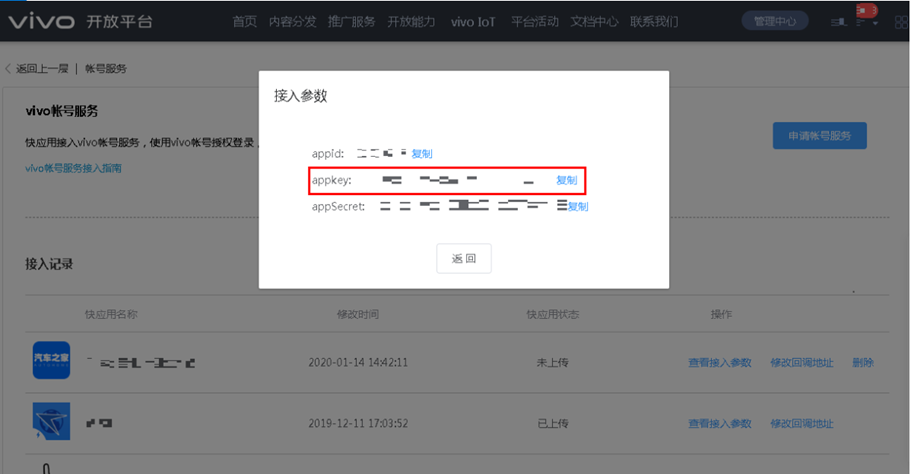Click vivo帐号服务 heading
This screenshot has height=474, width=911.
point(62,111)
